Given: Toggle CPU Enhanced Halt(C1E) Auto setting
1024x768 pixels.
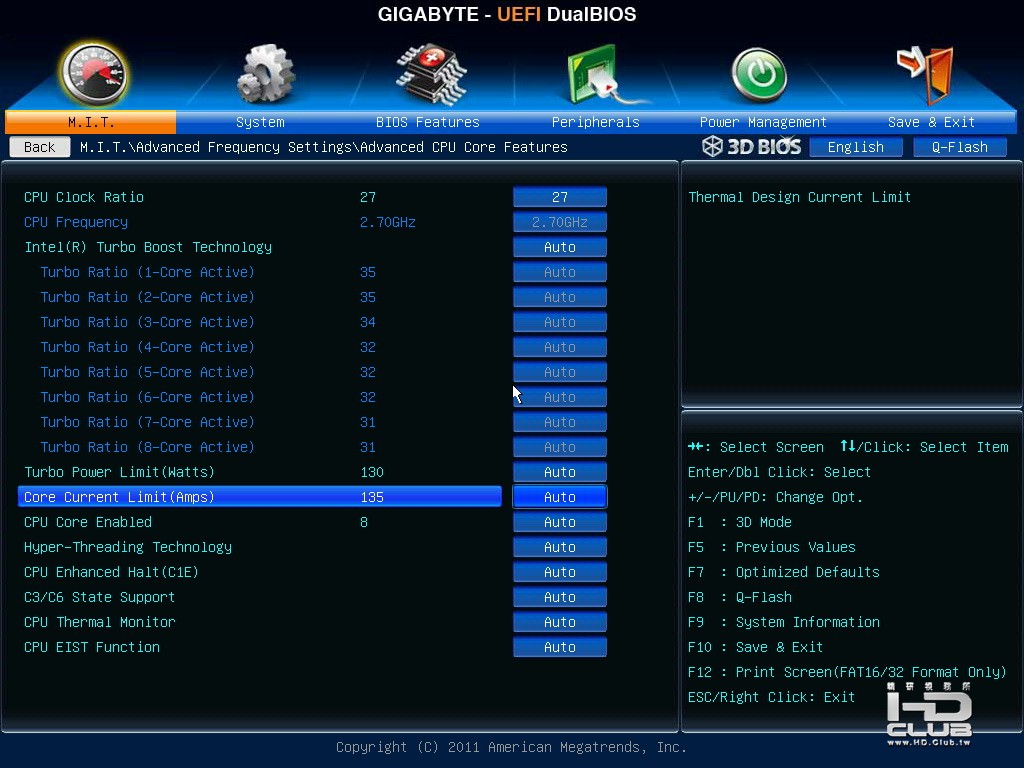Looking at the screenshot, I should 560,572.
